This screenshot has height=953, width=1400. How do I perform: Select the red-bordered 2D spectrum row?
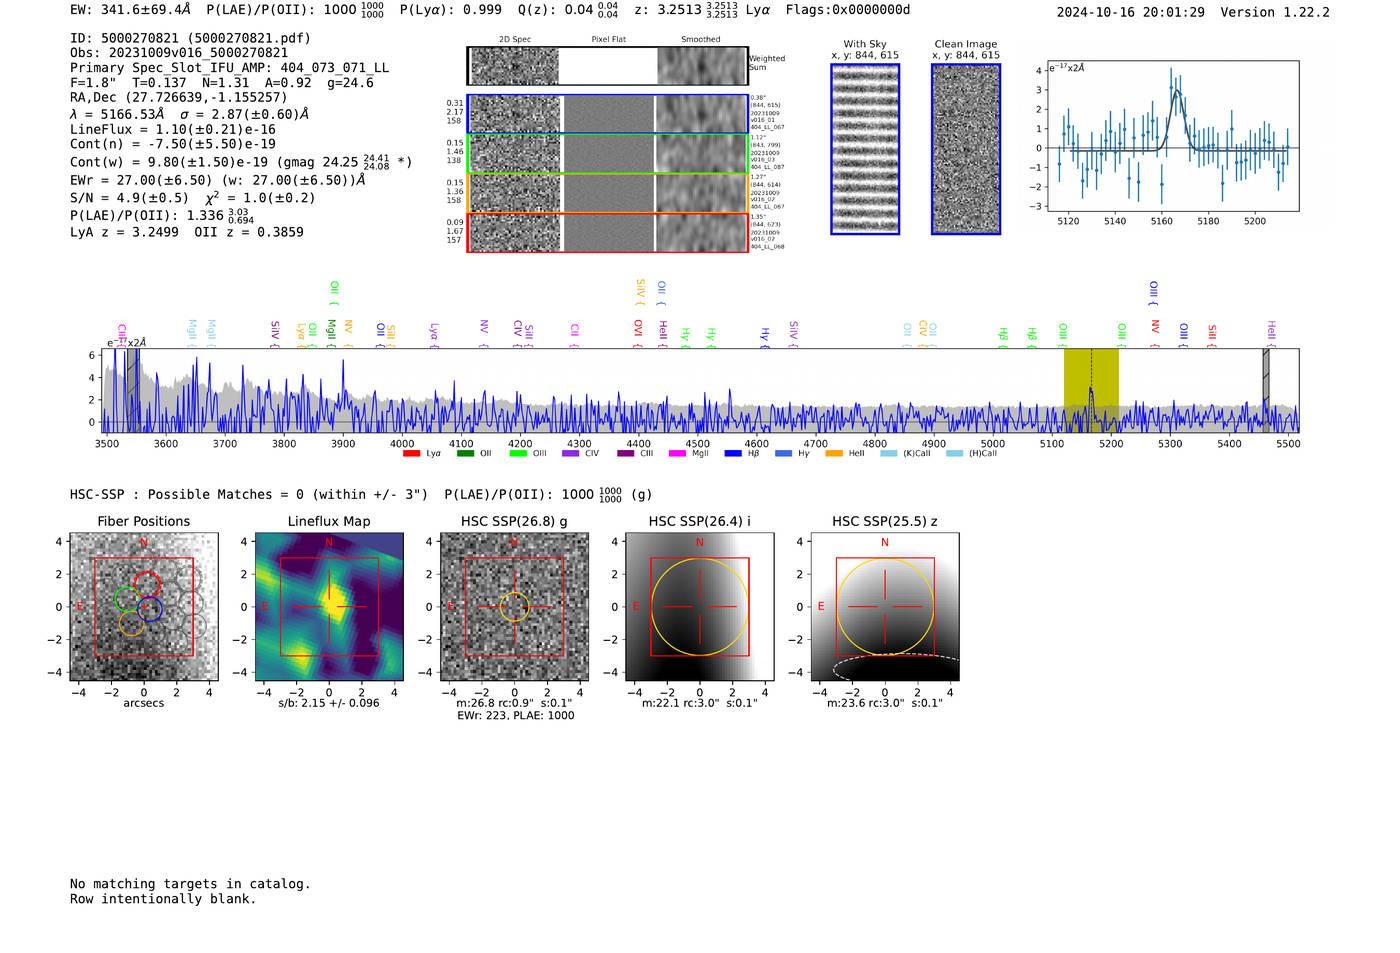click(x=608, y=232)
